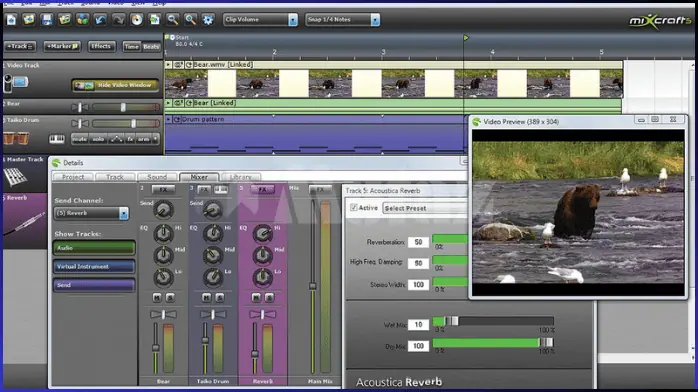Mute the Bear channel in mixer
The width and height of the screenshot is (698, 392).
click(157, 297)
